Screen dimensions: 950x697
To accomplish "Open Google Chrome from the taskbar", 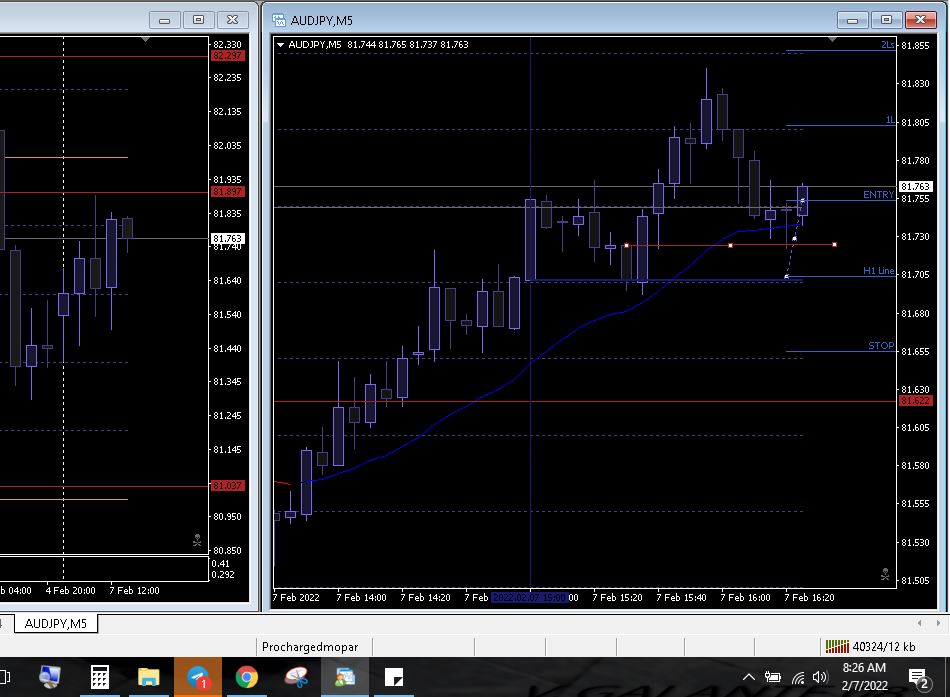I will (247, 677).
